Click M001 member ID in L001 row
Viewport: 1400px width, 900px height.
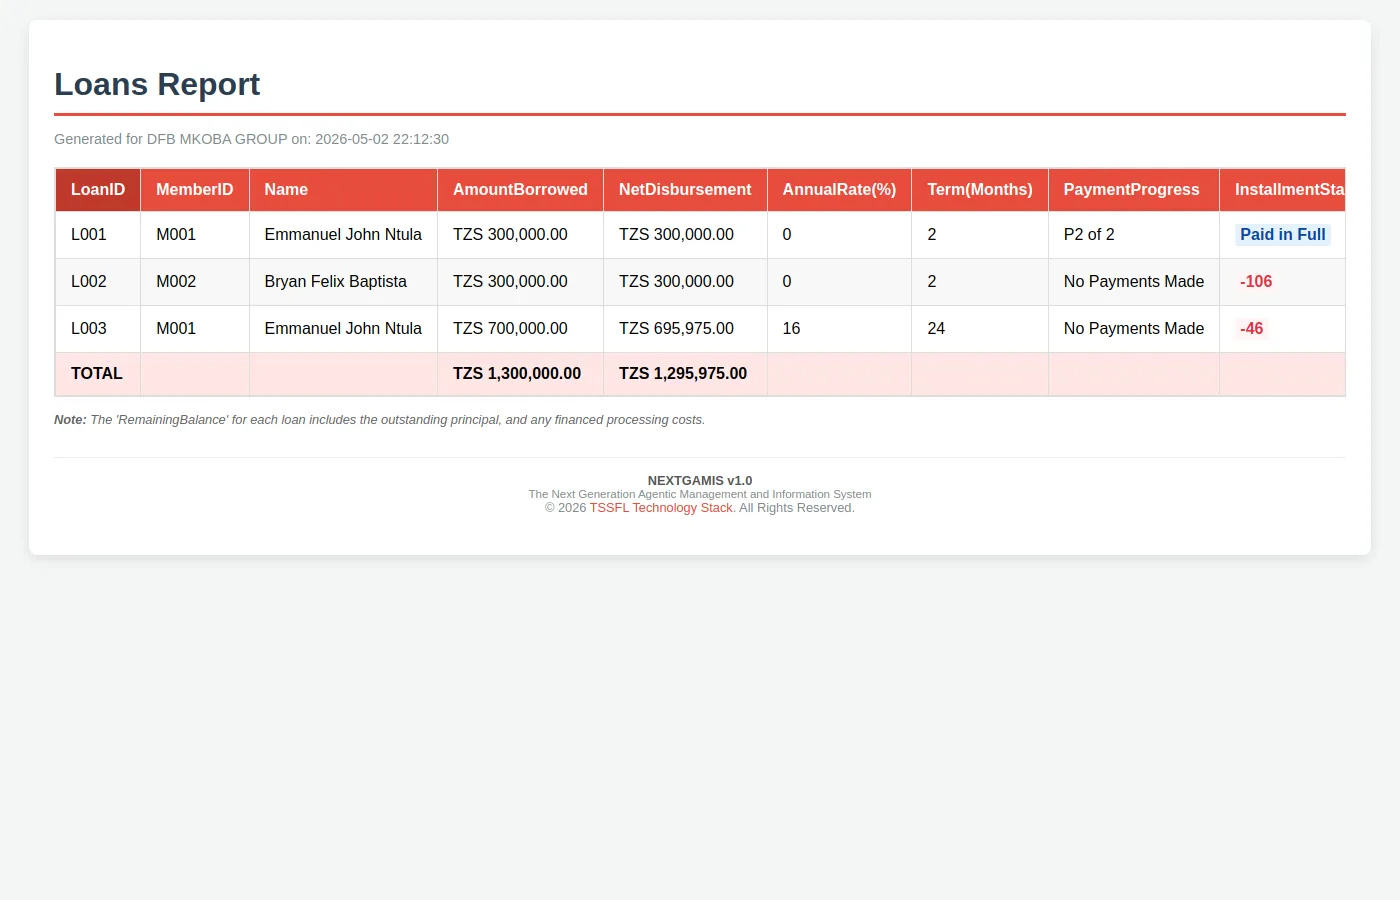195,235
